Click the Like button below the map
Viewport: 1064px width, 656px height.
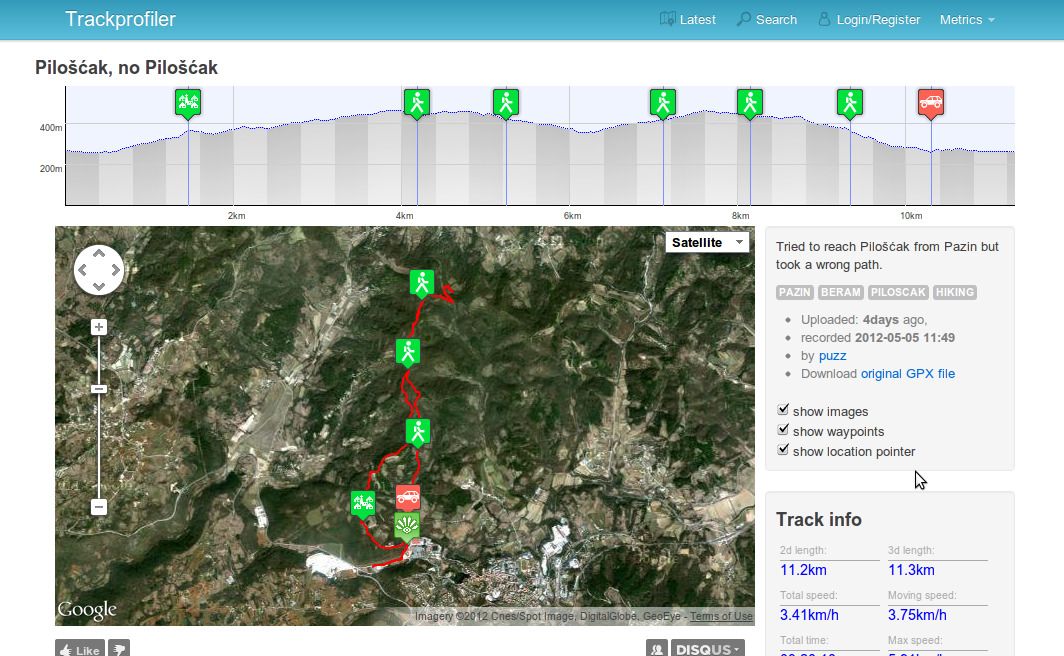[78, 648]
